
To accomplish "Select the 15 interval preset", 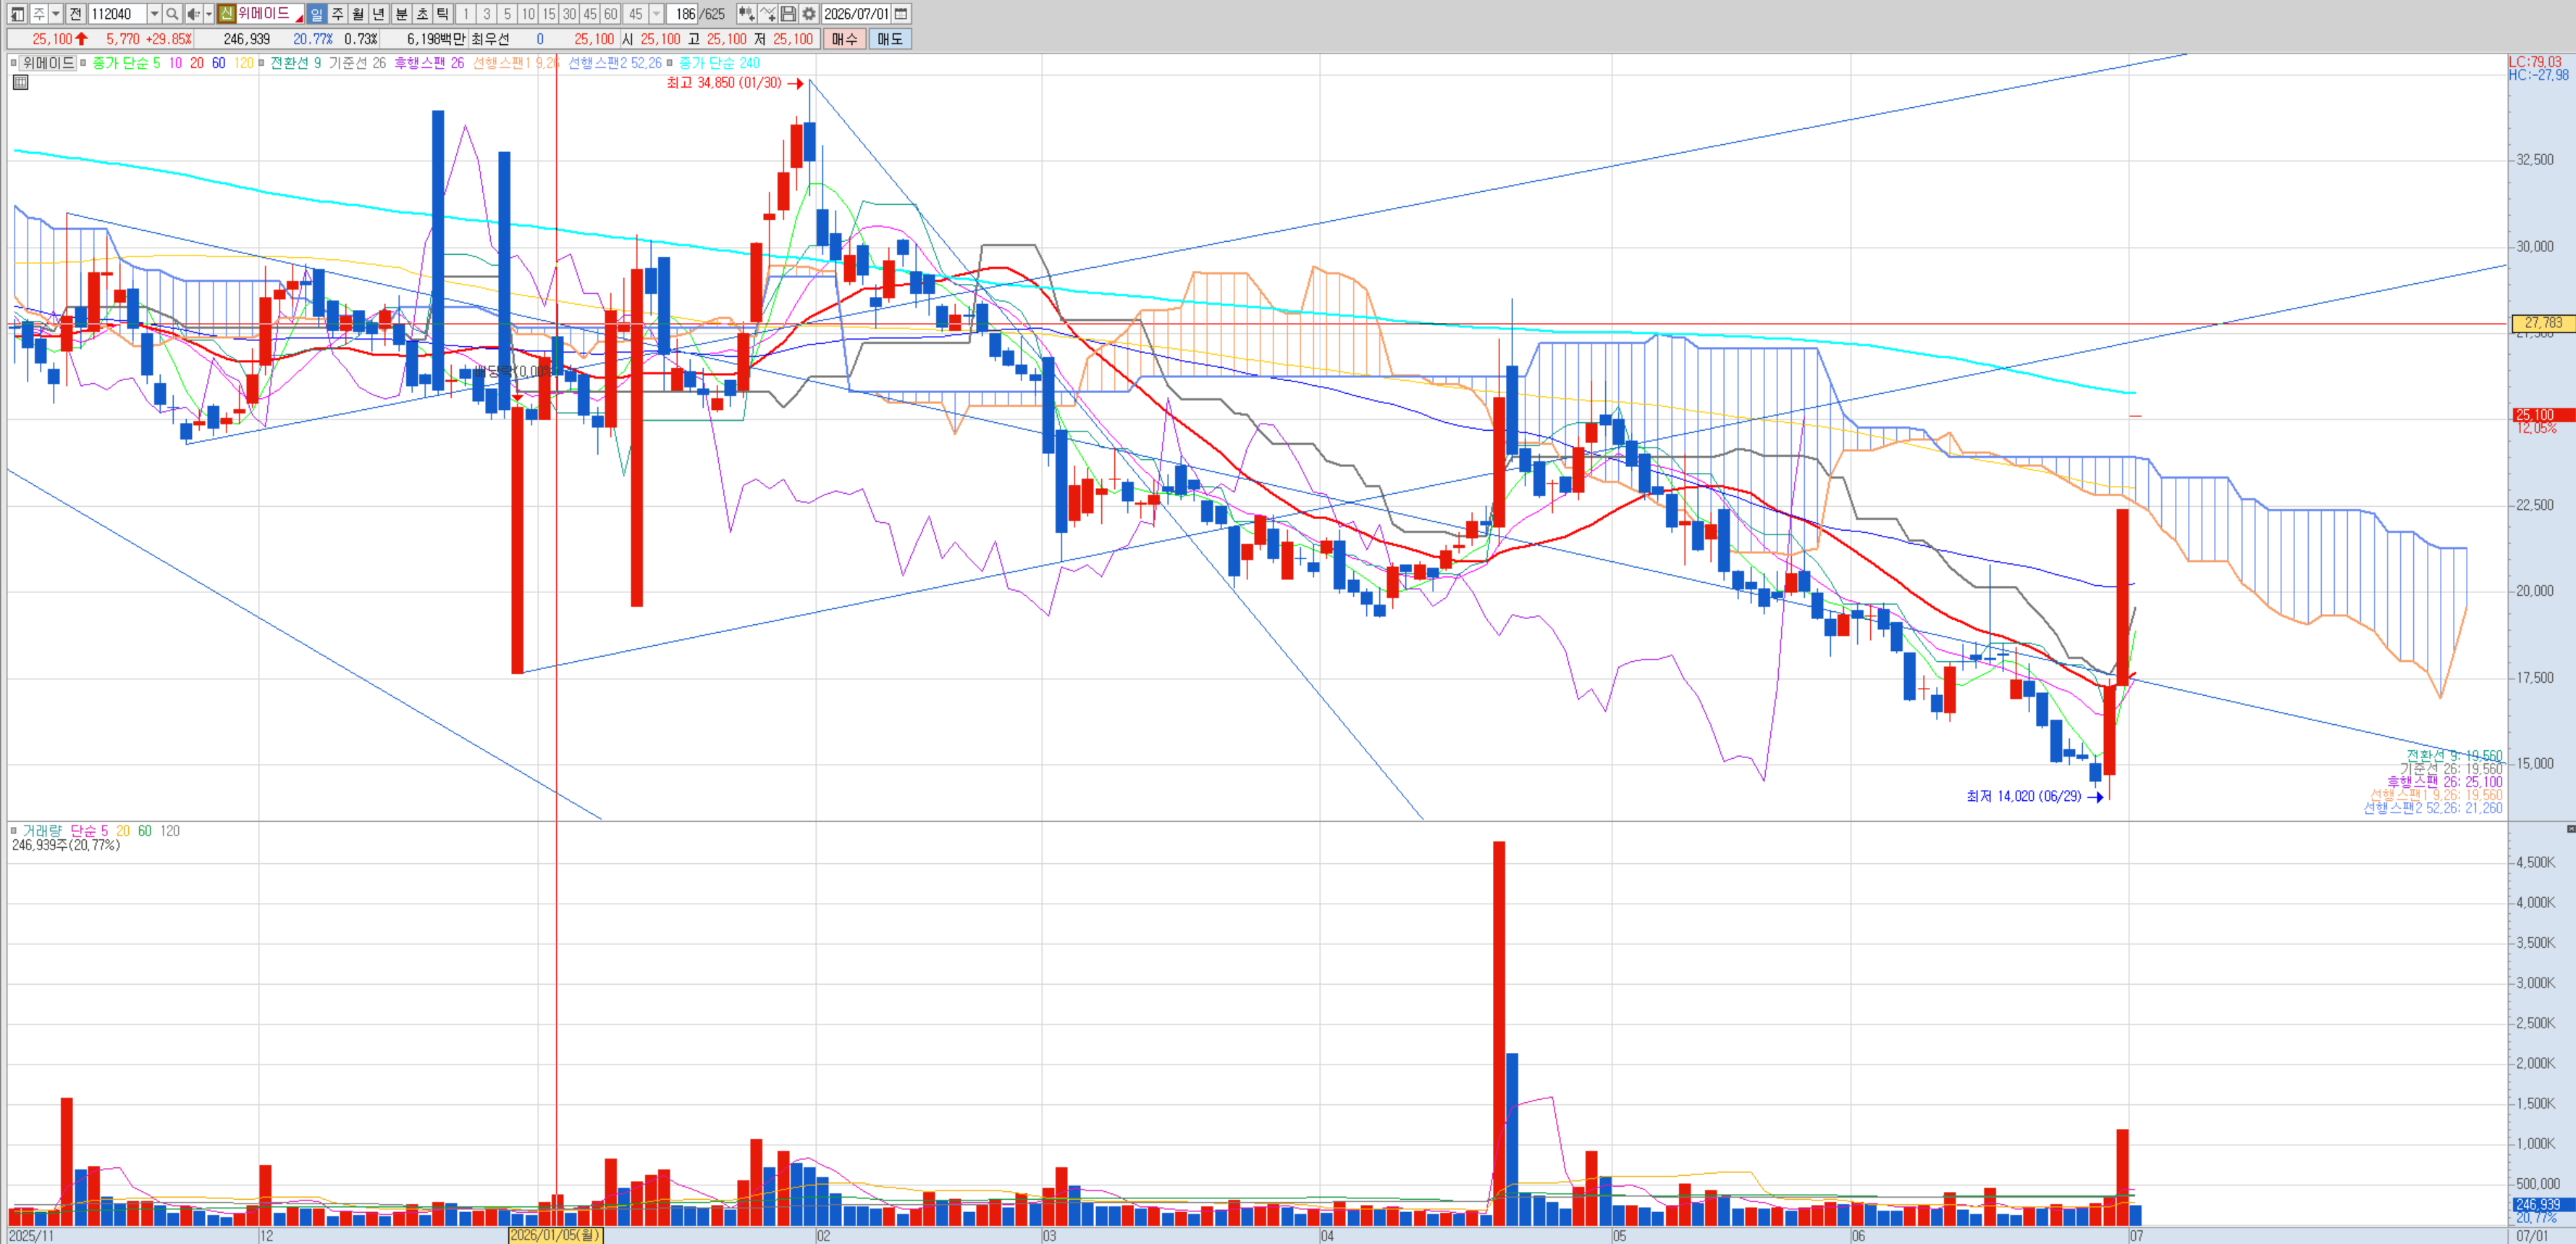I will [549, 14].
